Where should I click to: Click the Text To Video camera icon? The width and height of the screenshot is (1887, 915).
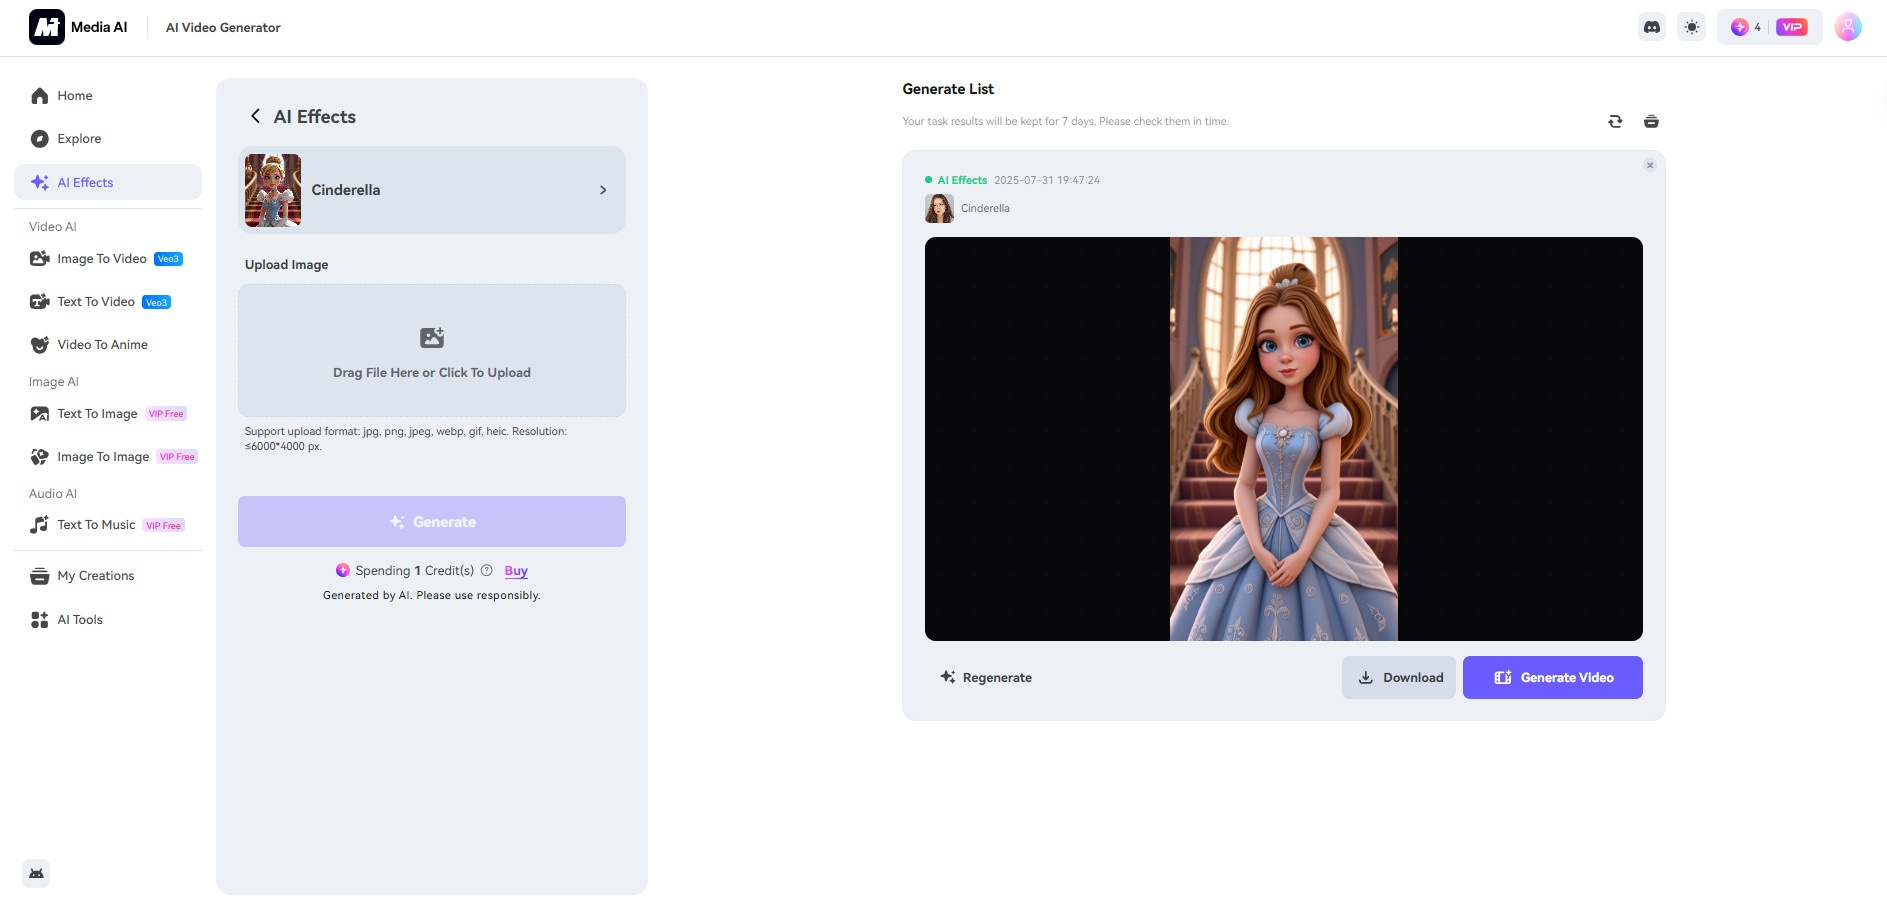40,302
